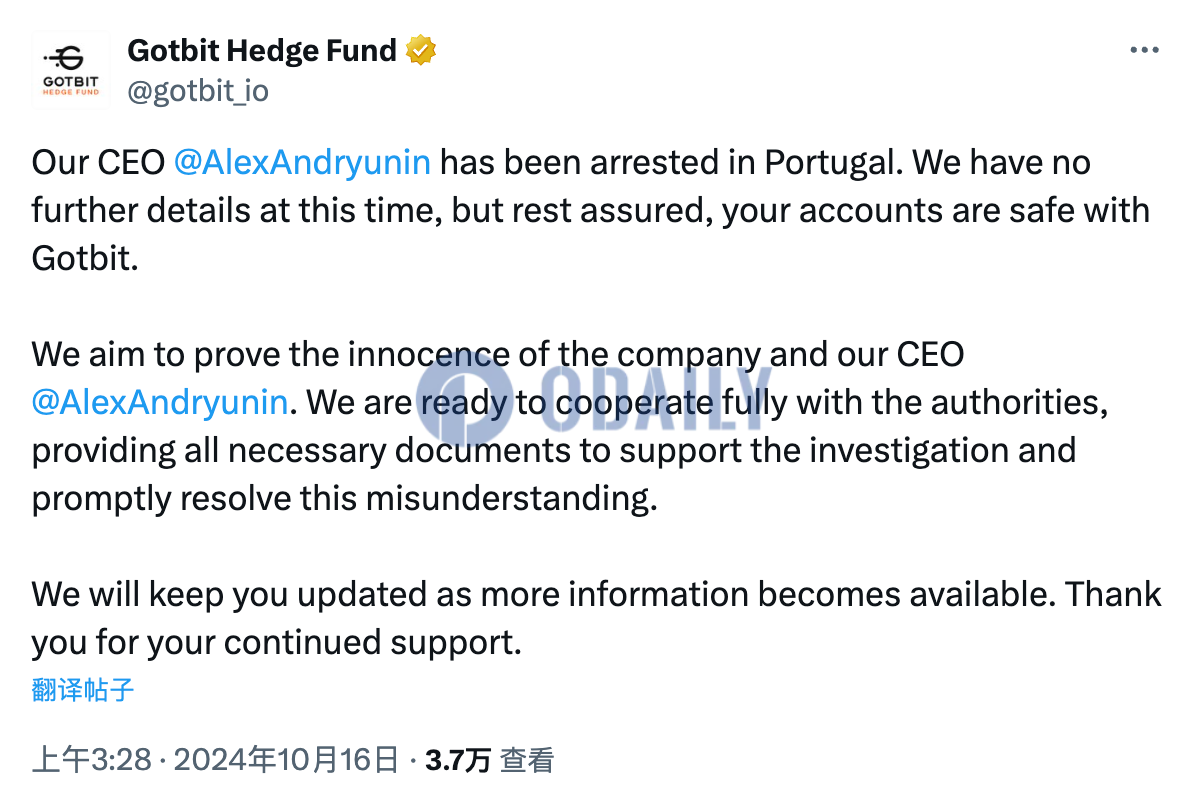Click the paragraph starting 'We aim to prove'
This screenshot has height=800, width=1188.
(570, 427)
